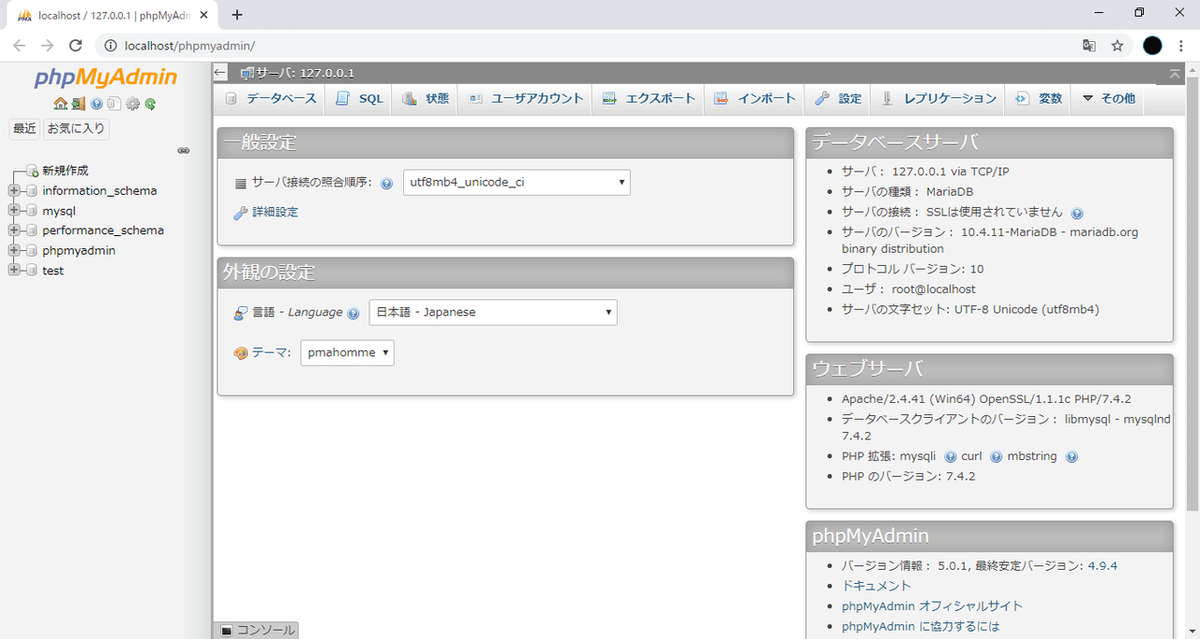Click the database icon beside information_schema
1200x639 pixels.
[x=32, y=191]
